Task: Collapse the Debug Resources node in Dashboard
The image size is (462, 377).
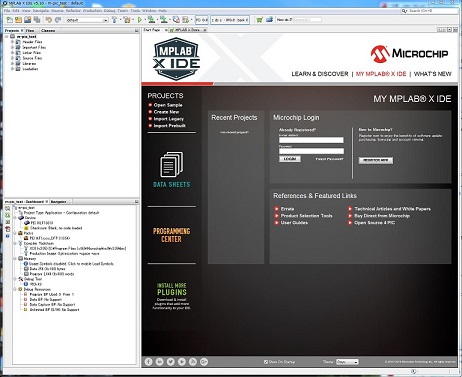Action: click(15, 289)
